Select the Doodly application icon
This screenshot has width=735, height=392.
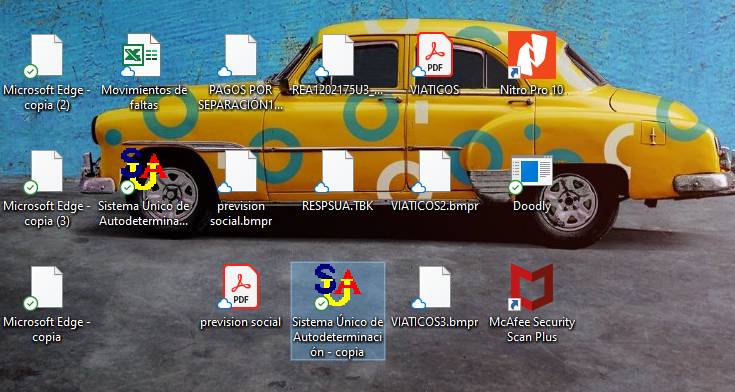click(532, 174)
